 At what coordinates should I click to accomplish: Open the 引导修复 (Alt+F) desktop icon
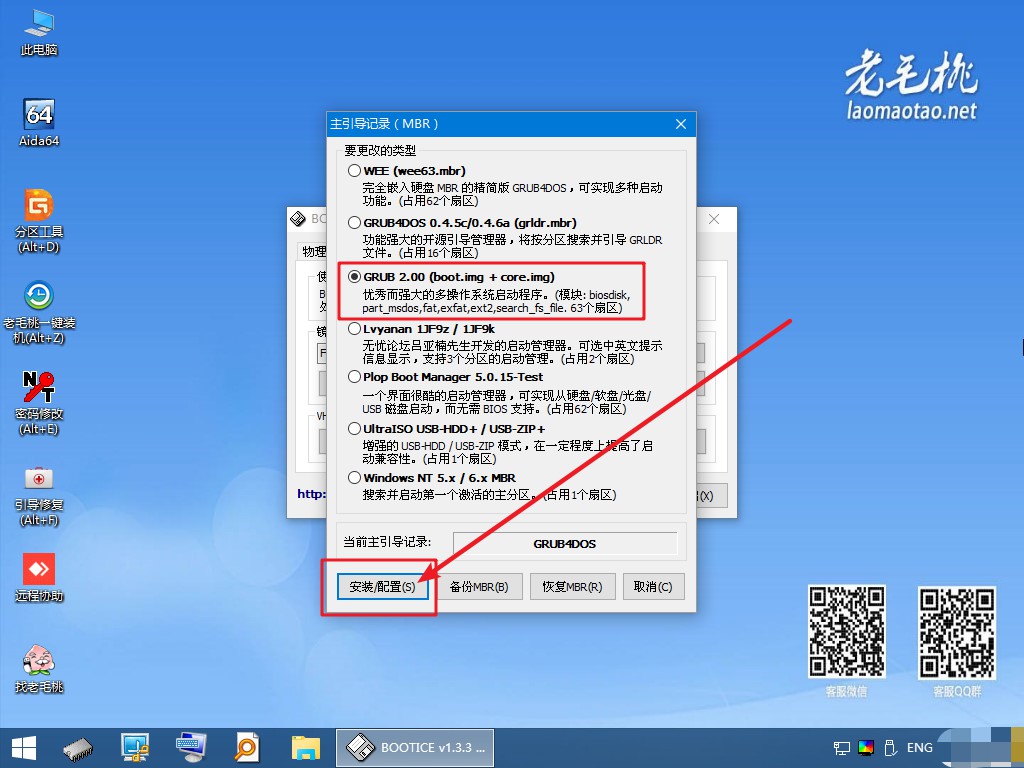pos(39,494)
